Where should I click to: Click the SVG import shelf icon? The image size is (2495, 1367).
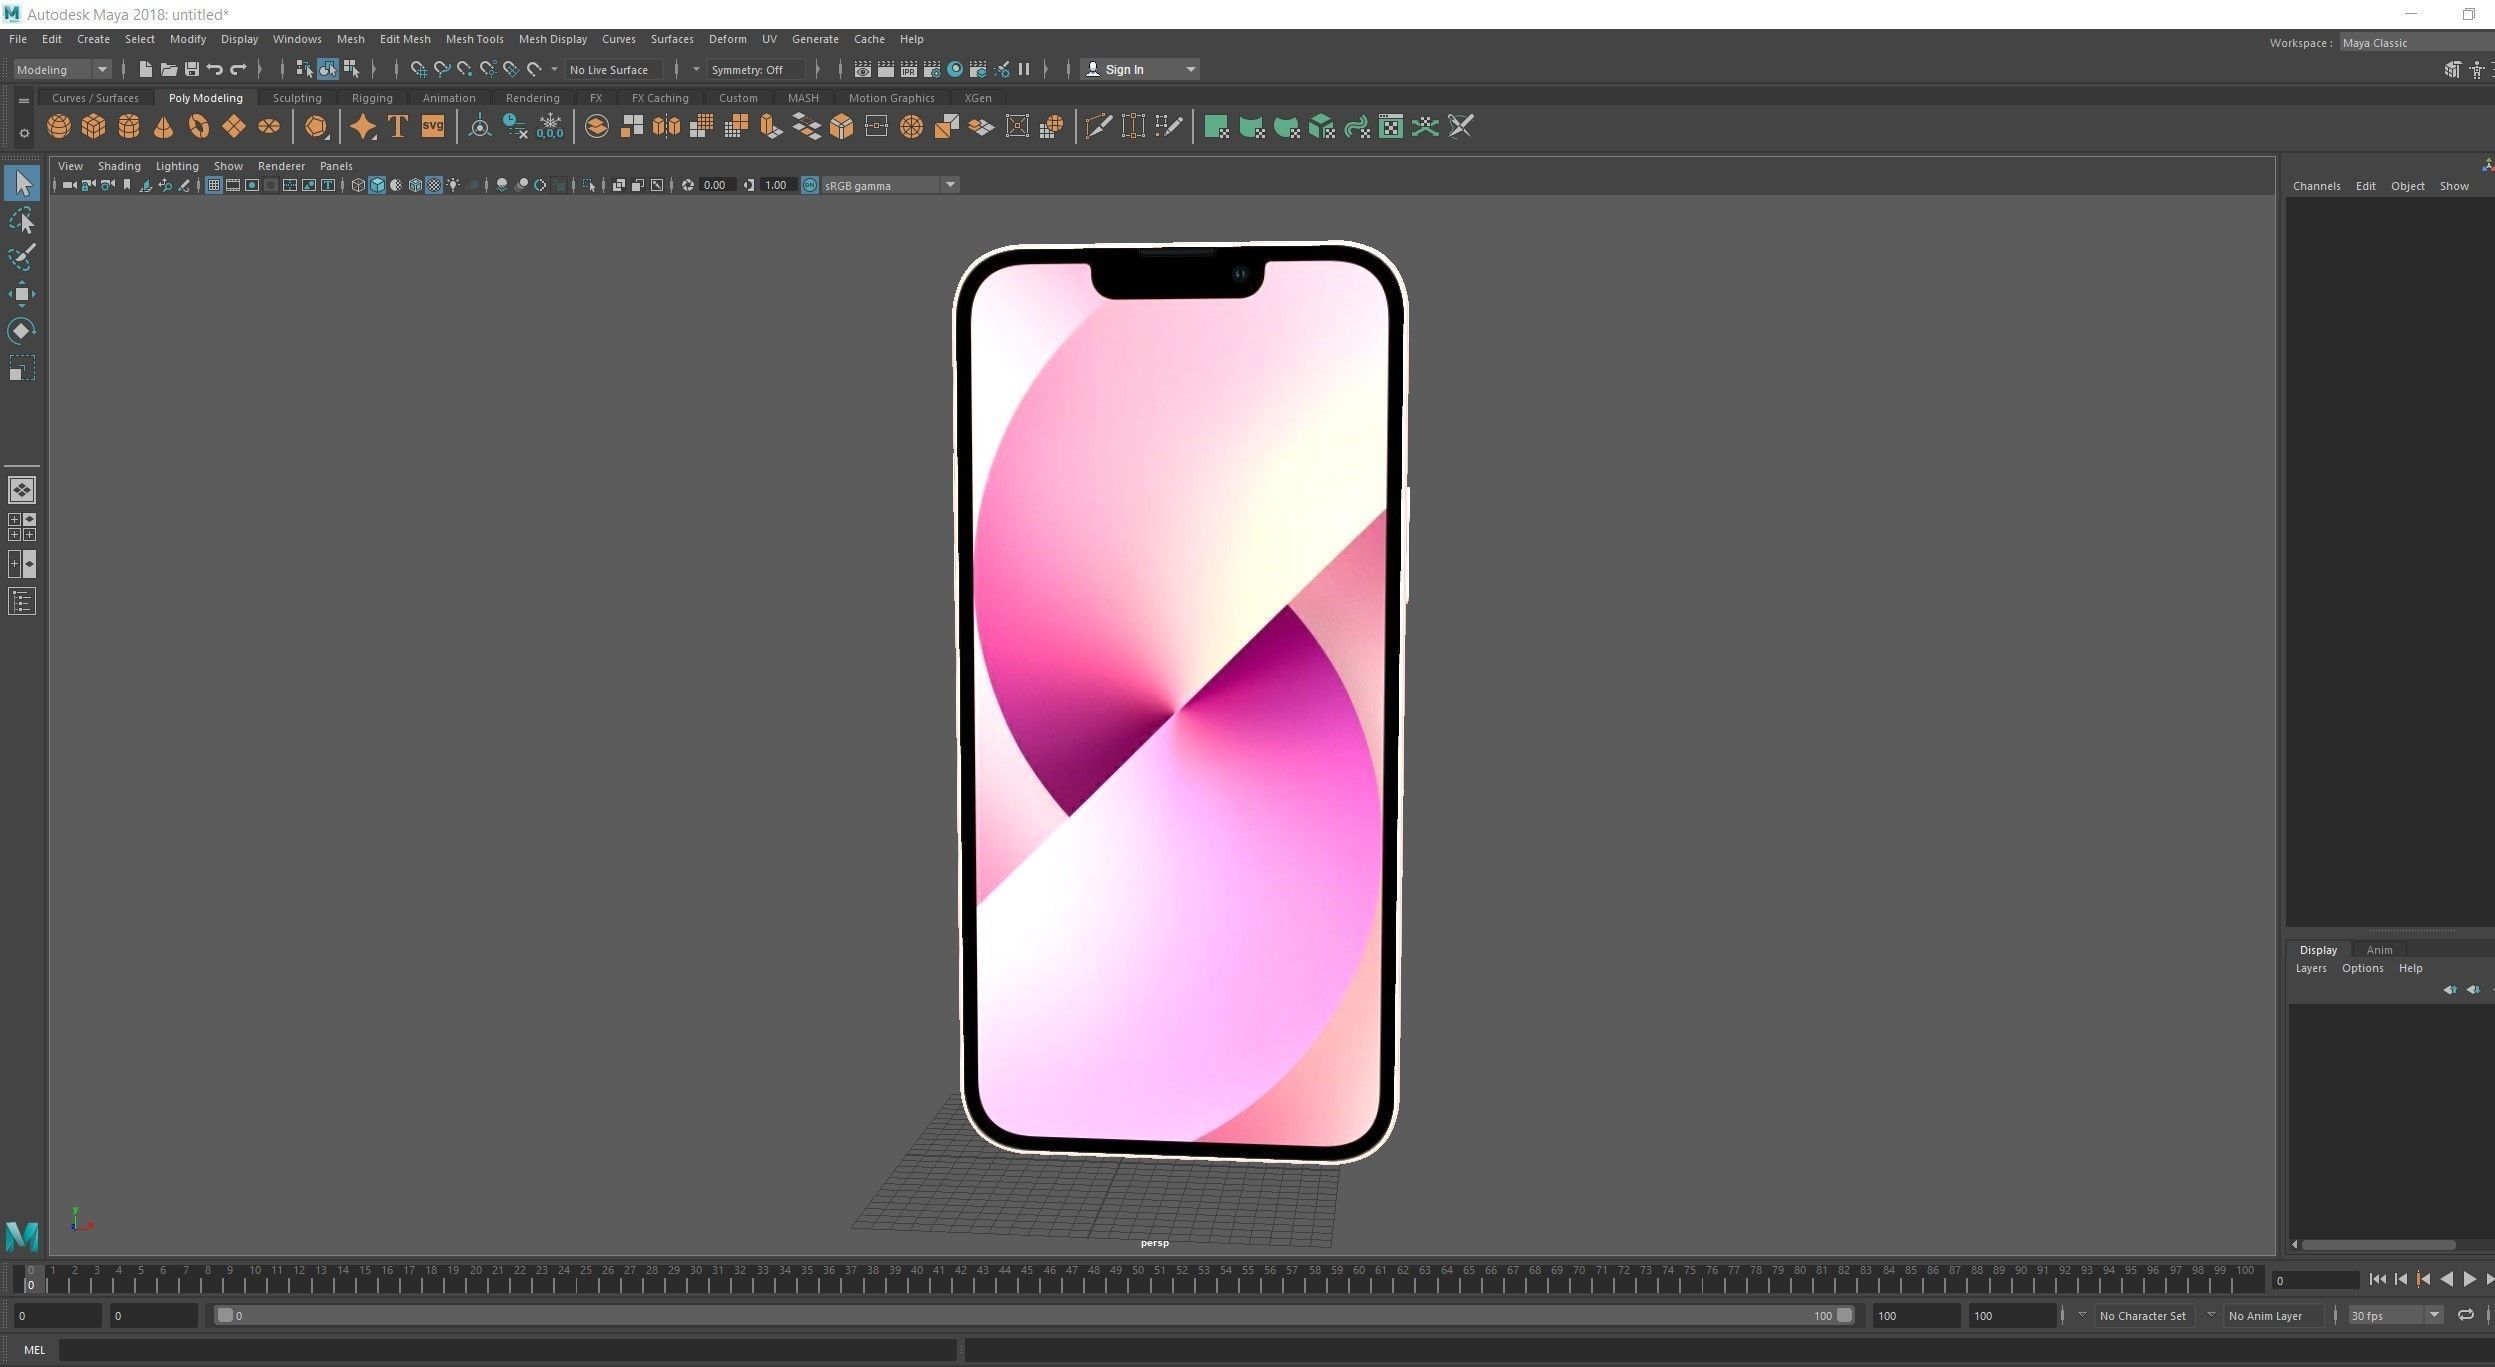click(x=433, y=127)
